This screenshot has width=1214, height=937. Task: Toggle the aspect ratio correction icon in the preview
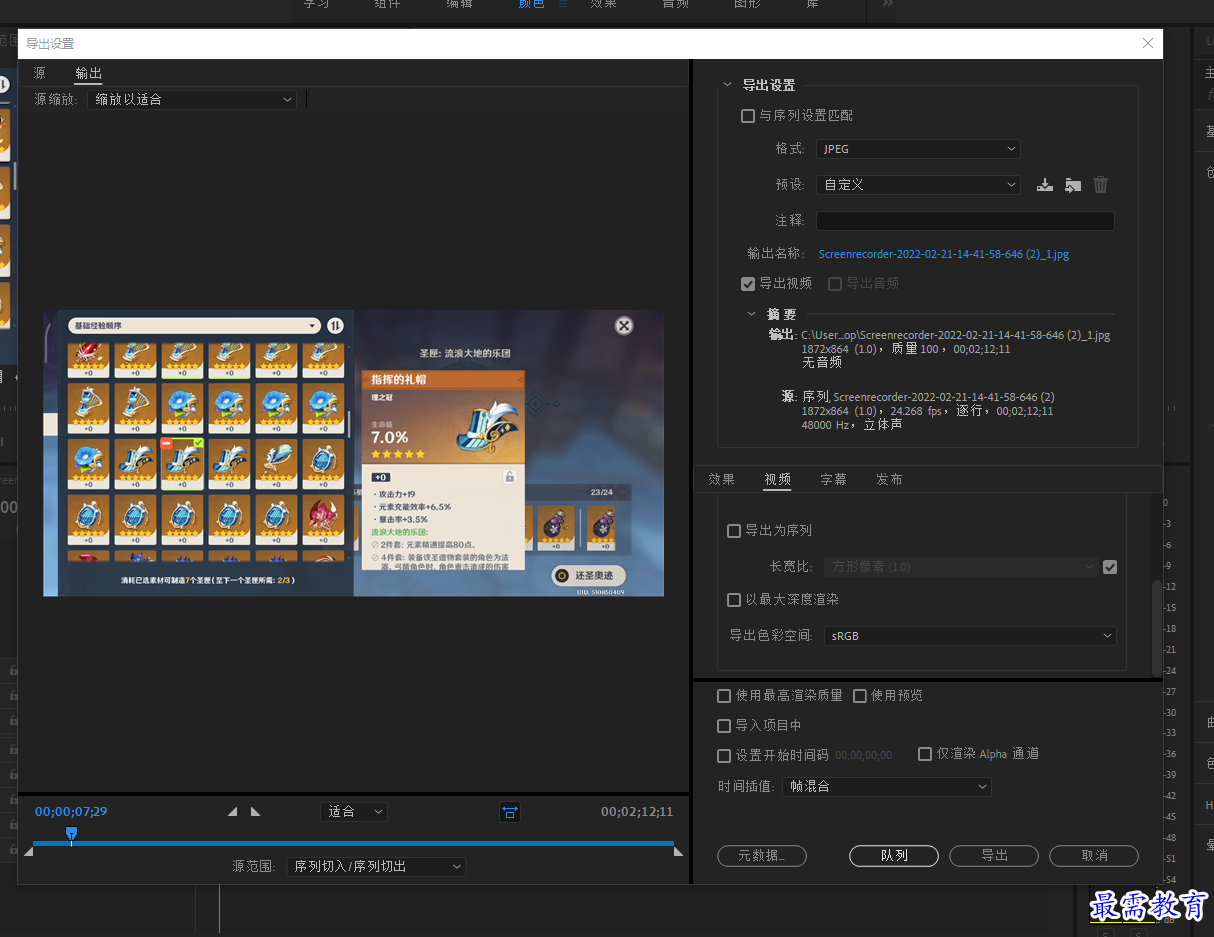coord(510,812)
